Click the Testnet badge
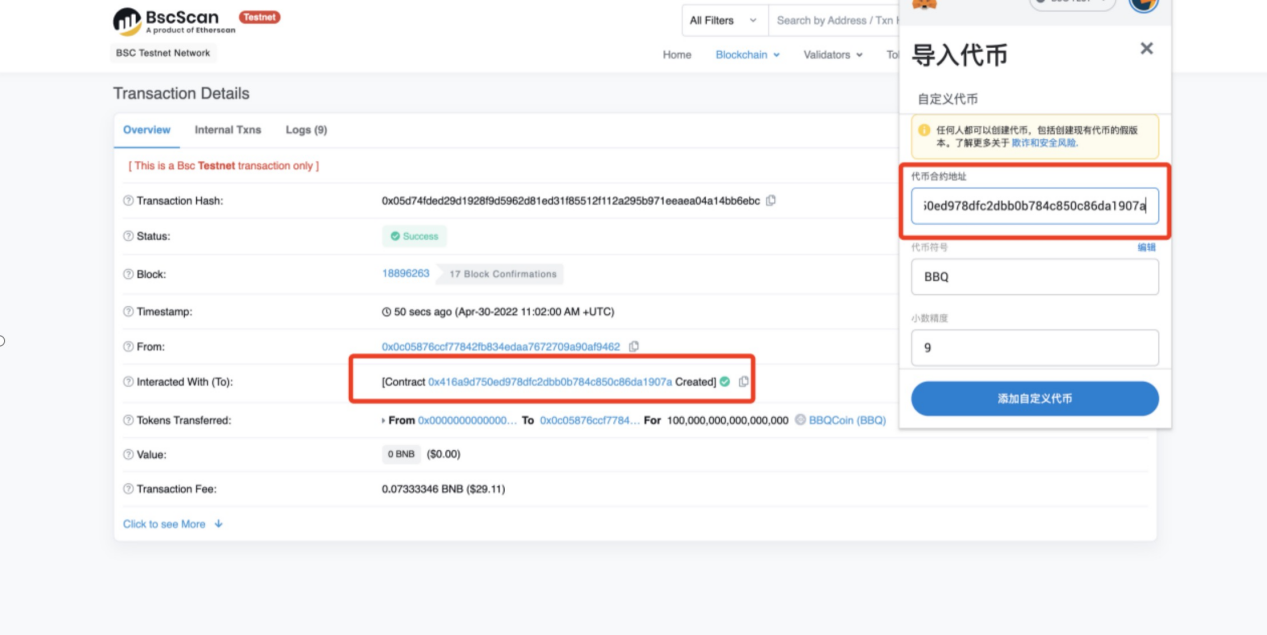The height and width of the screenshot is (635, 1267). (x=260, y=17)
